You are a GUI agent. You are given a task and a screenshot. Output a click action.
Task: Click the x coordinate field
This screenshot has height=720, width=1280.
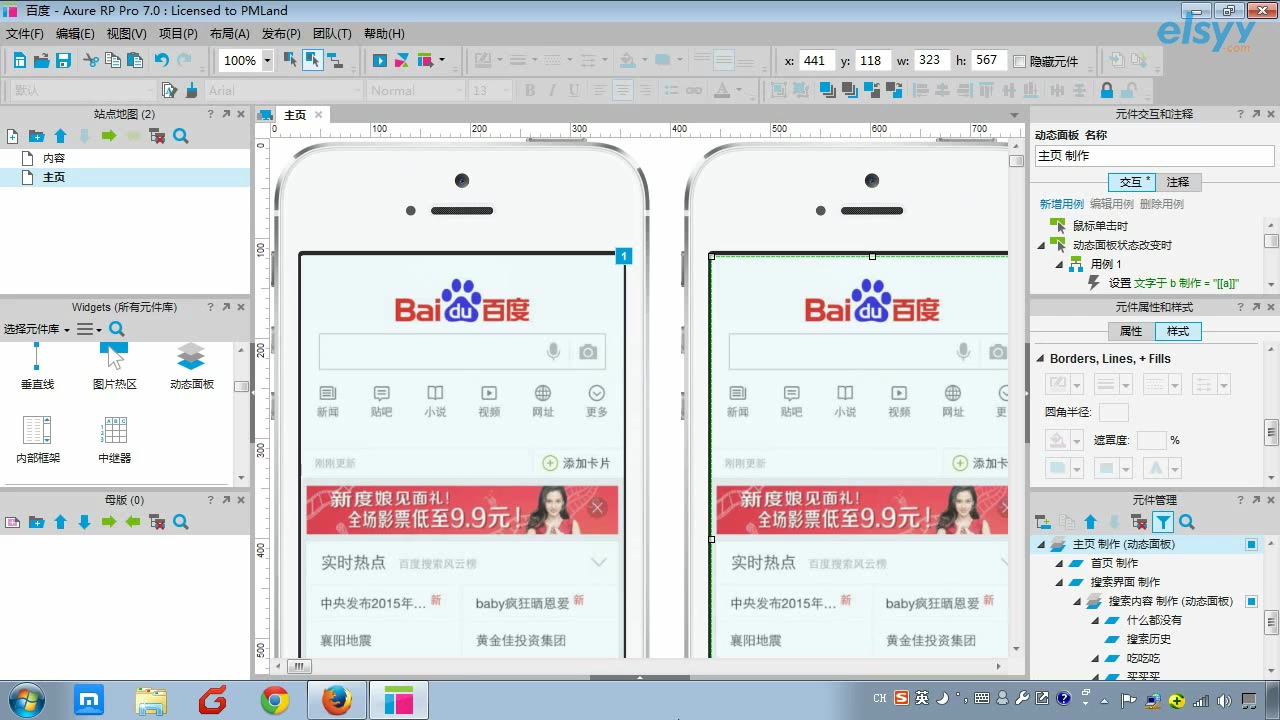click(815, 61)
